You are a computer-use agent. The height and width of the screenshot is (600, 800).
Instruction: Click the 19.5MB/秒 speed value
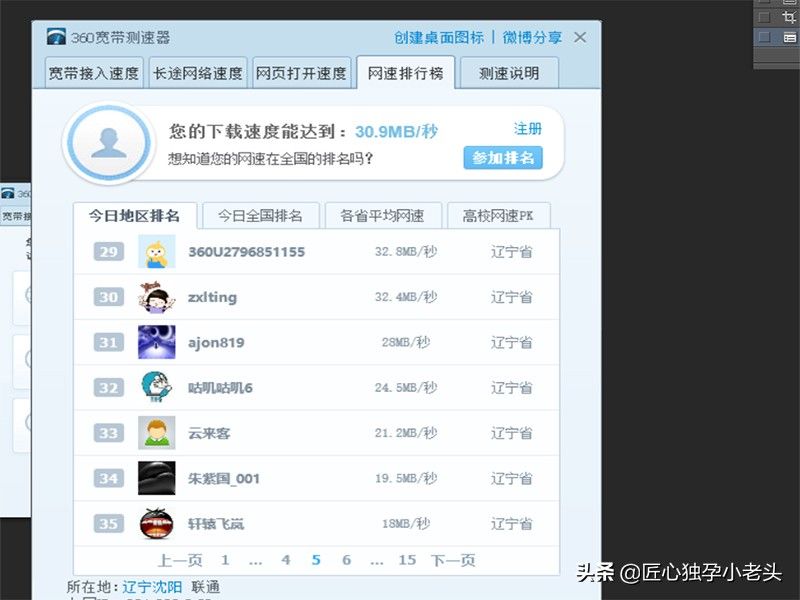[406, 479]
